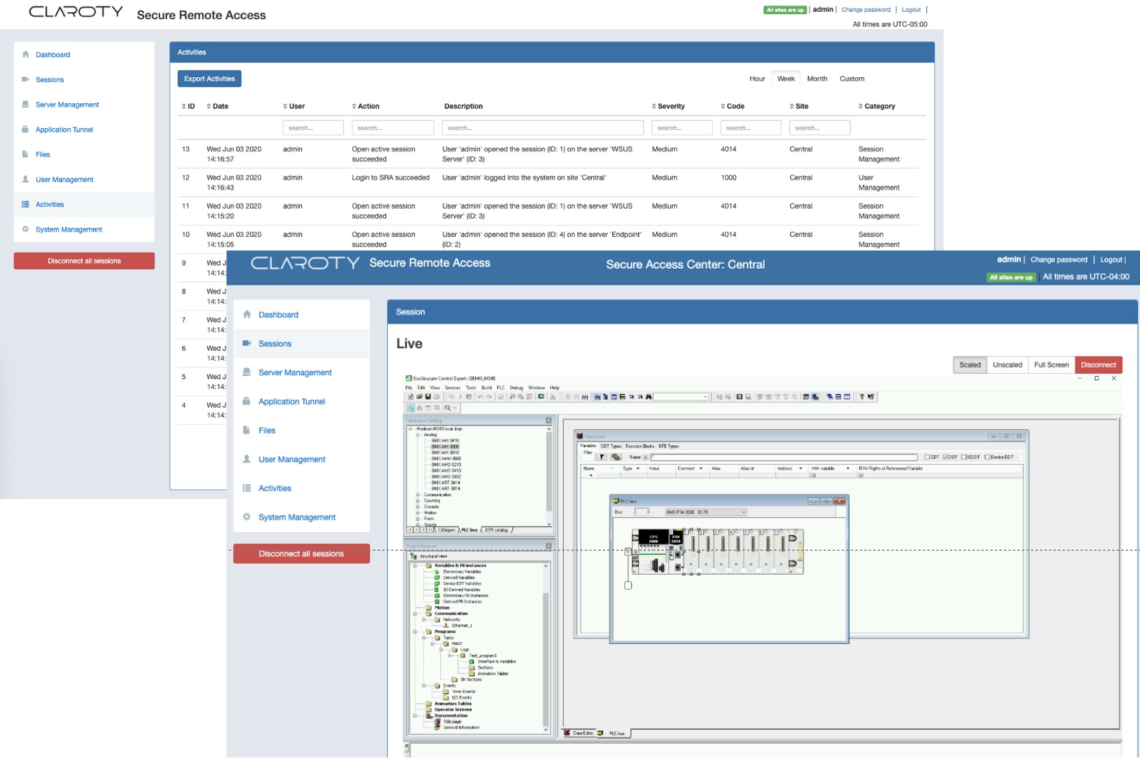Click the User search field in Activities table
The width and height of the screenshot is (1140, 758).
coord(313,128)
